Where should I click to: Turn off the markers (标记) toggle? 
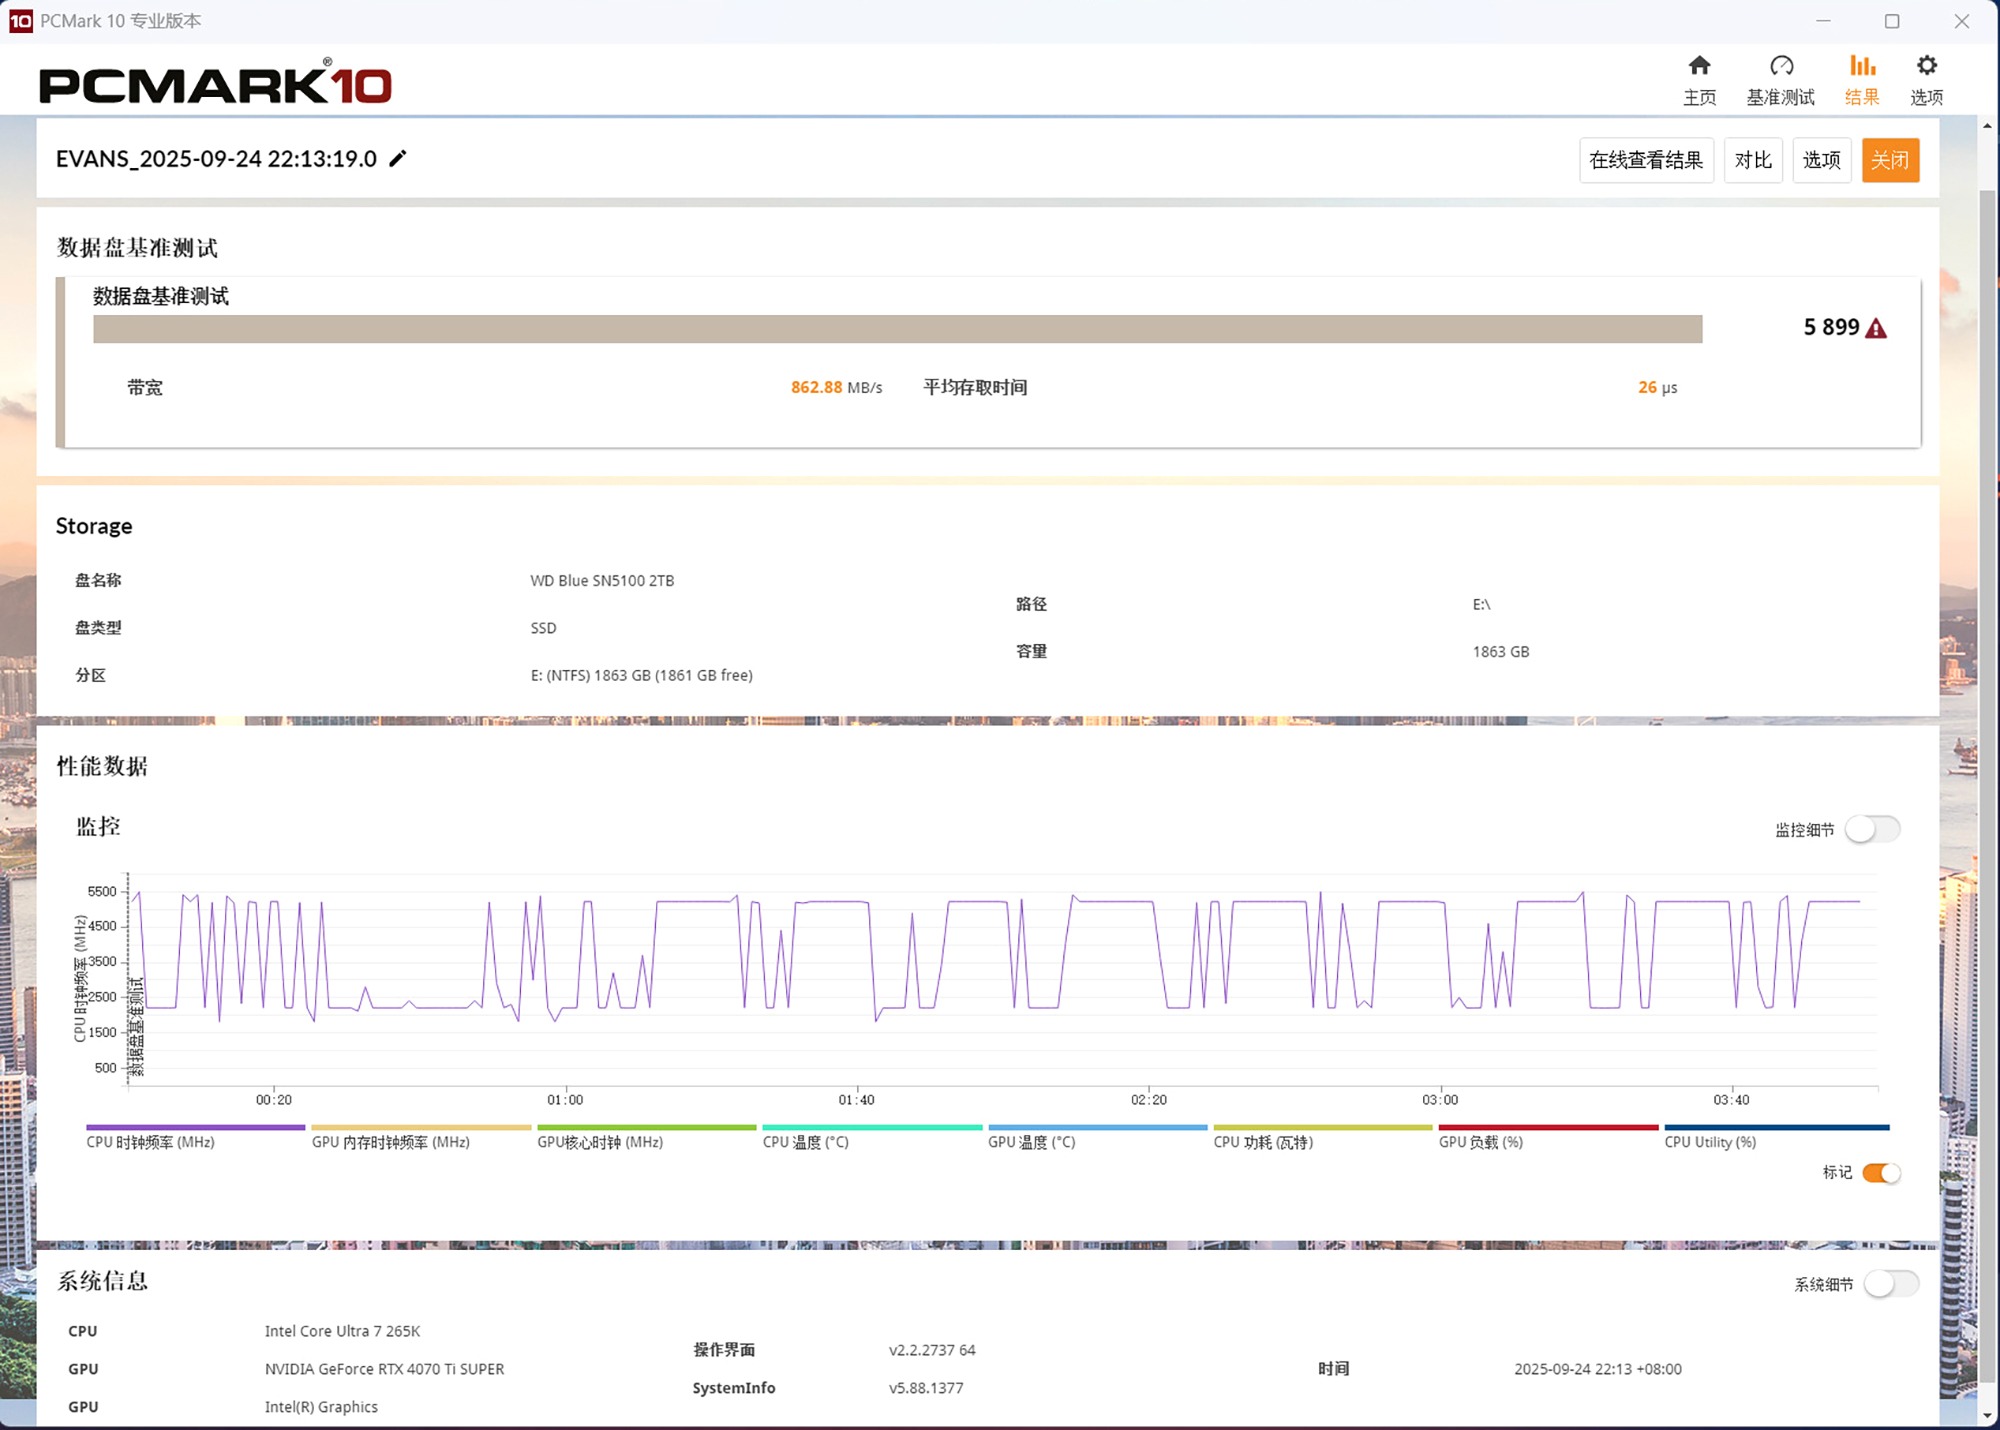[1880, 1173]
